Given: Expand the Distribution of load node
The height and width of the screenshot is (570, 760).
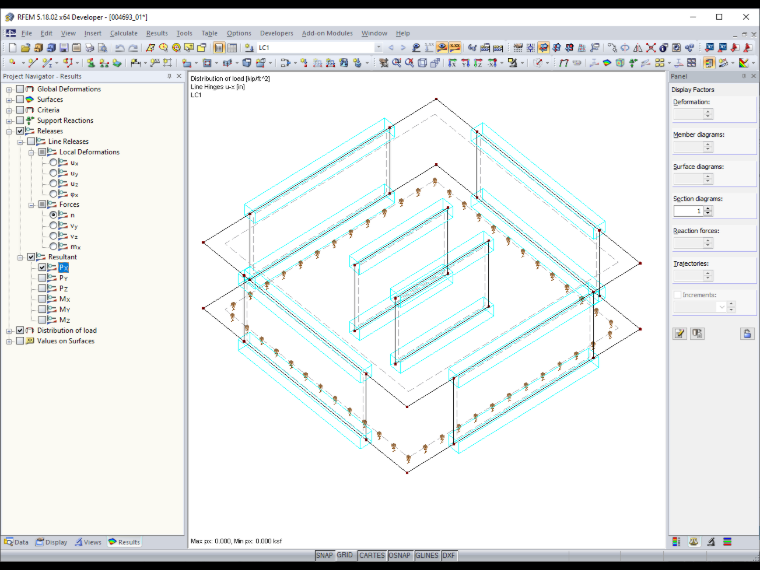Looking at the screenshot, I should 9,331.
